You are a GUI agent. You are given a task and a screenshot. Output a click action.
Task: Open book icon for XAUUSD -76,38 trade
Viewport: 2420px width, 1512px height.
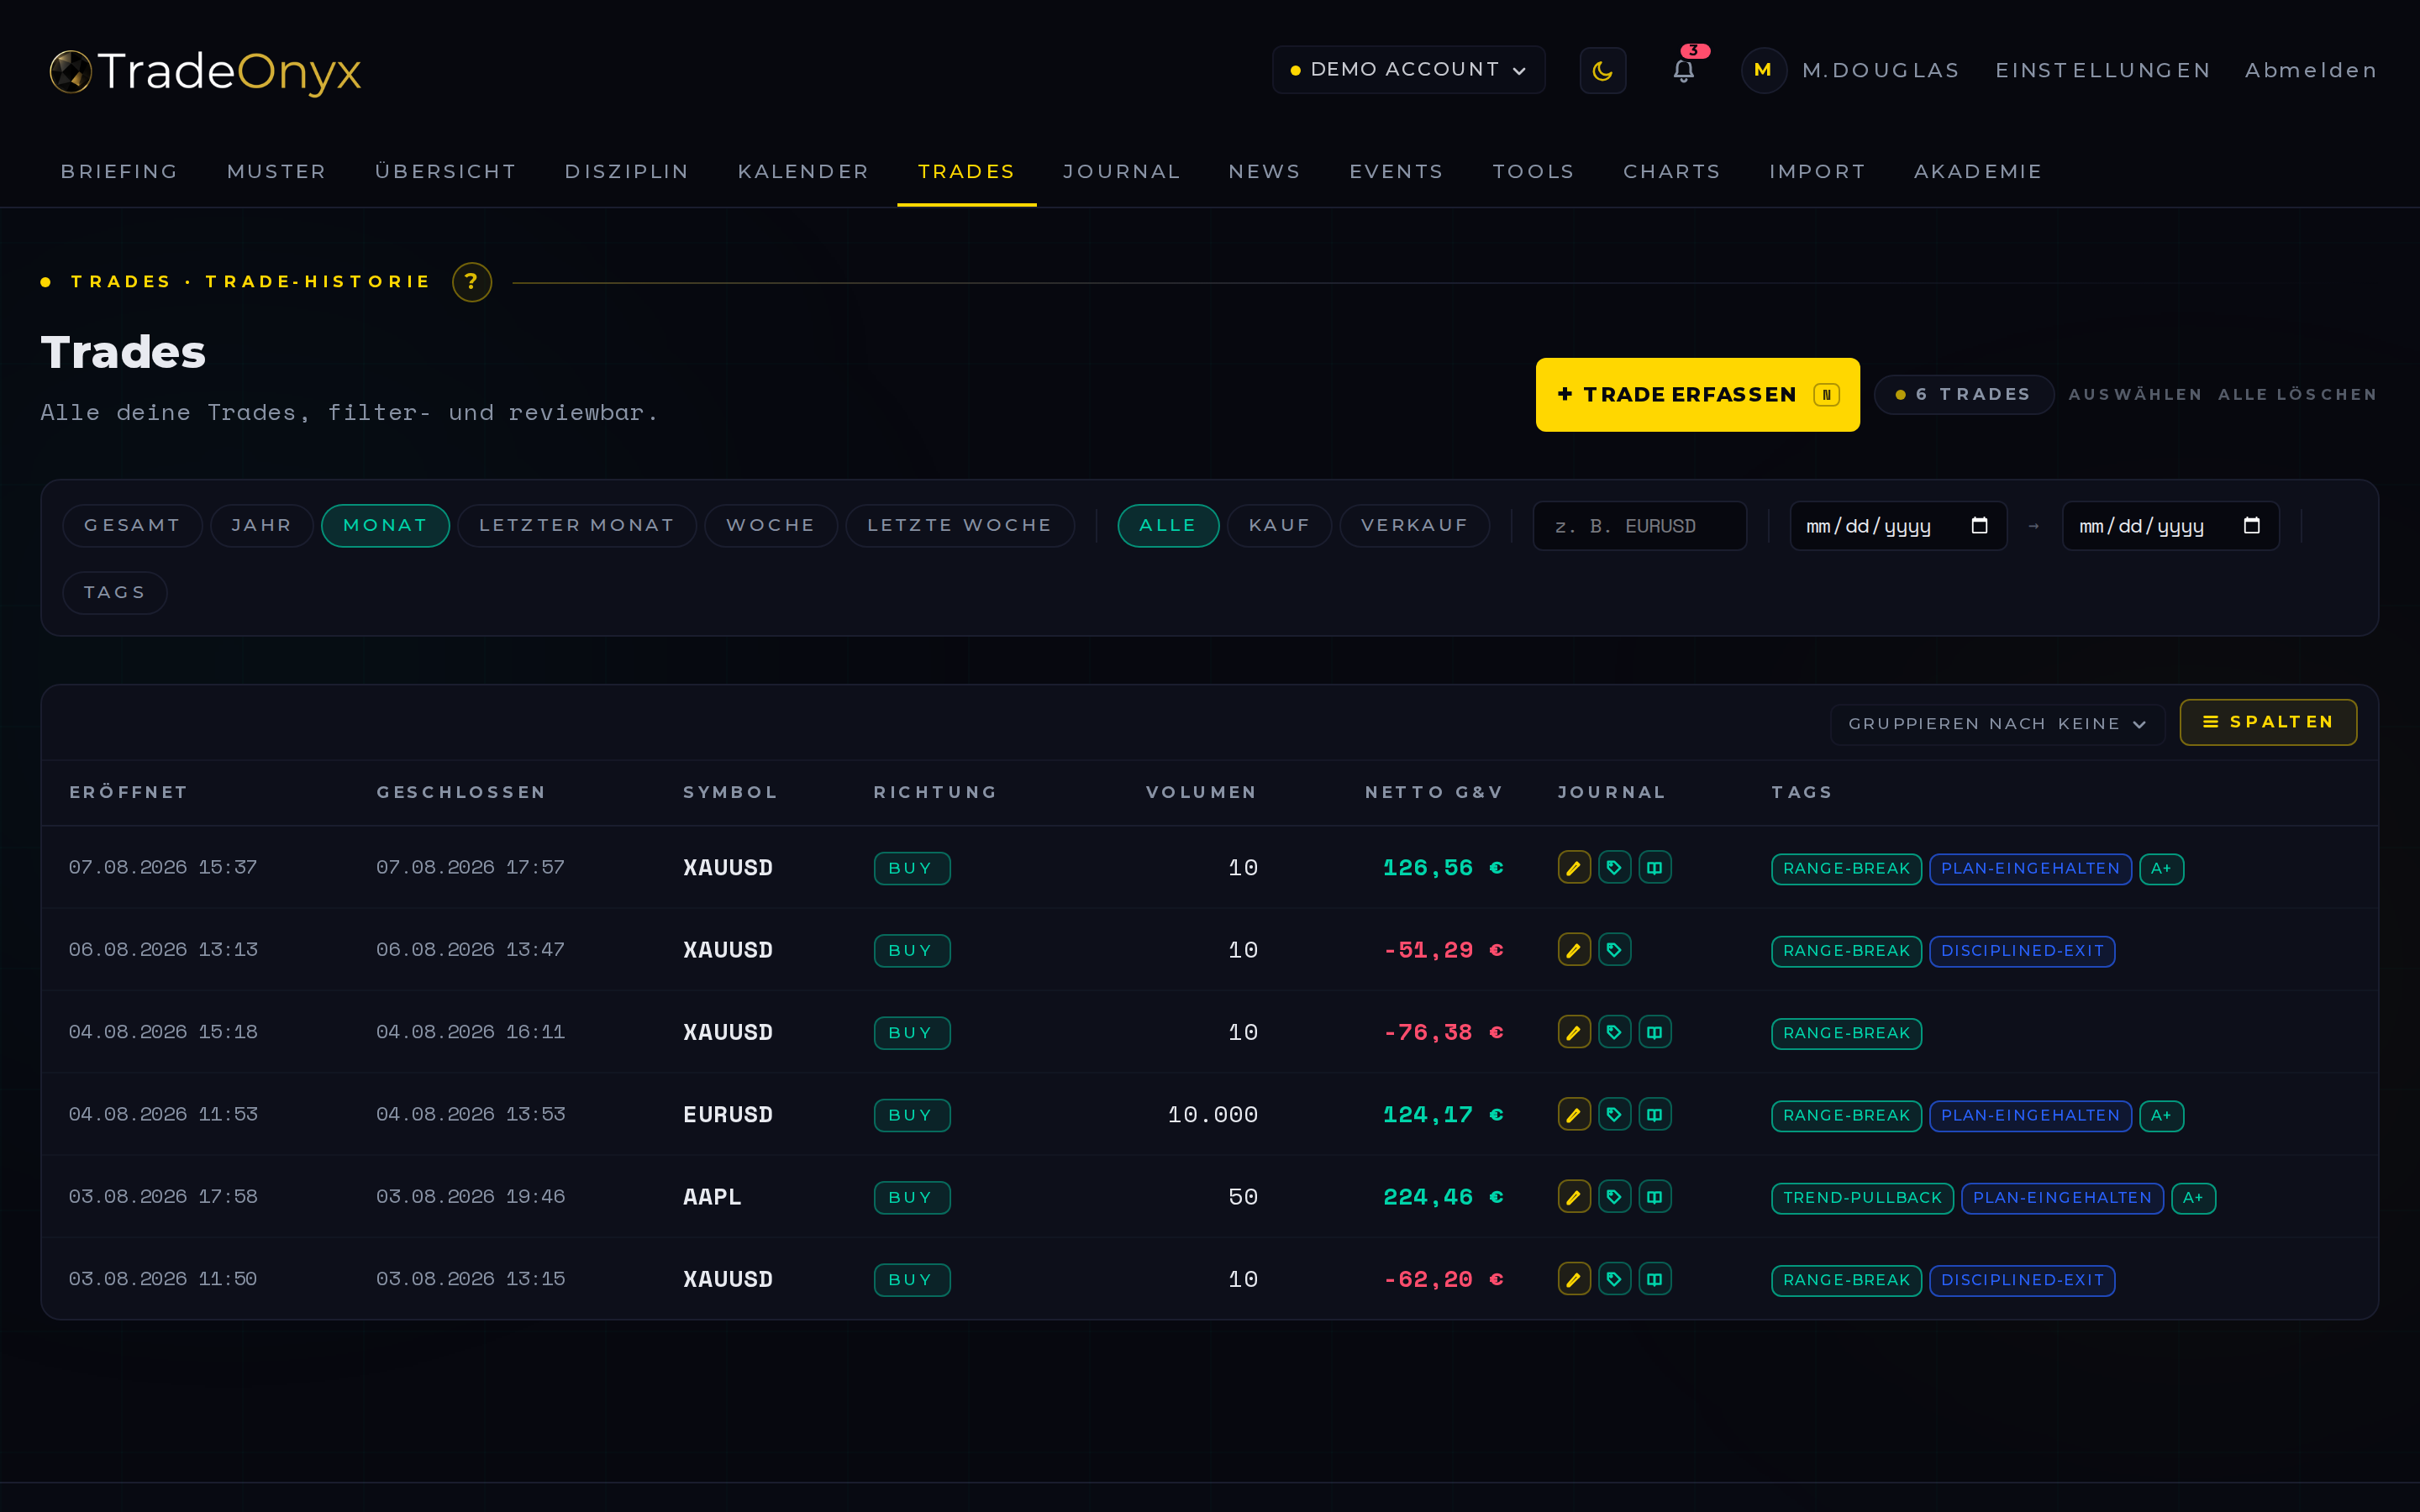click(1655, 1032)
